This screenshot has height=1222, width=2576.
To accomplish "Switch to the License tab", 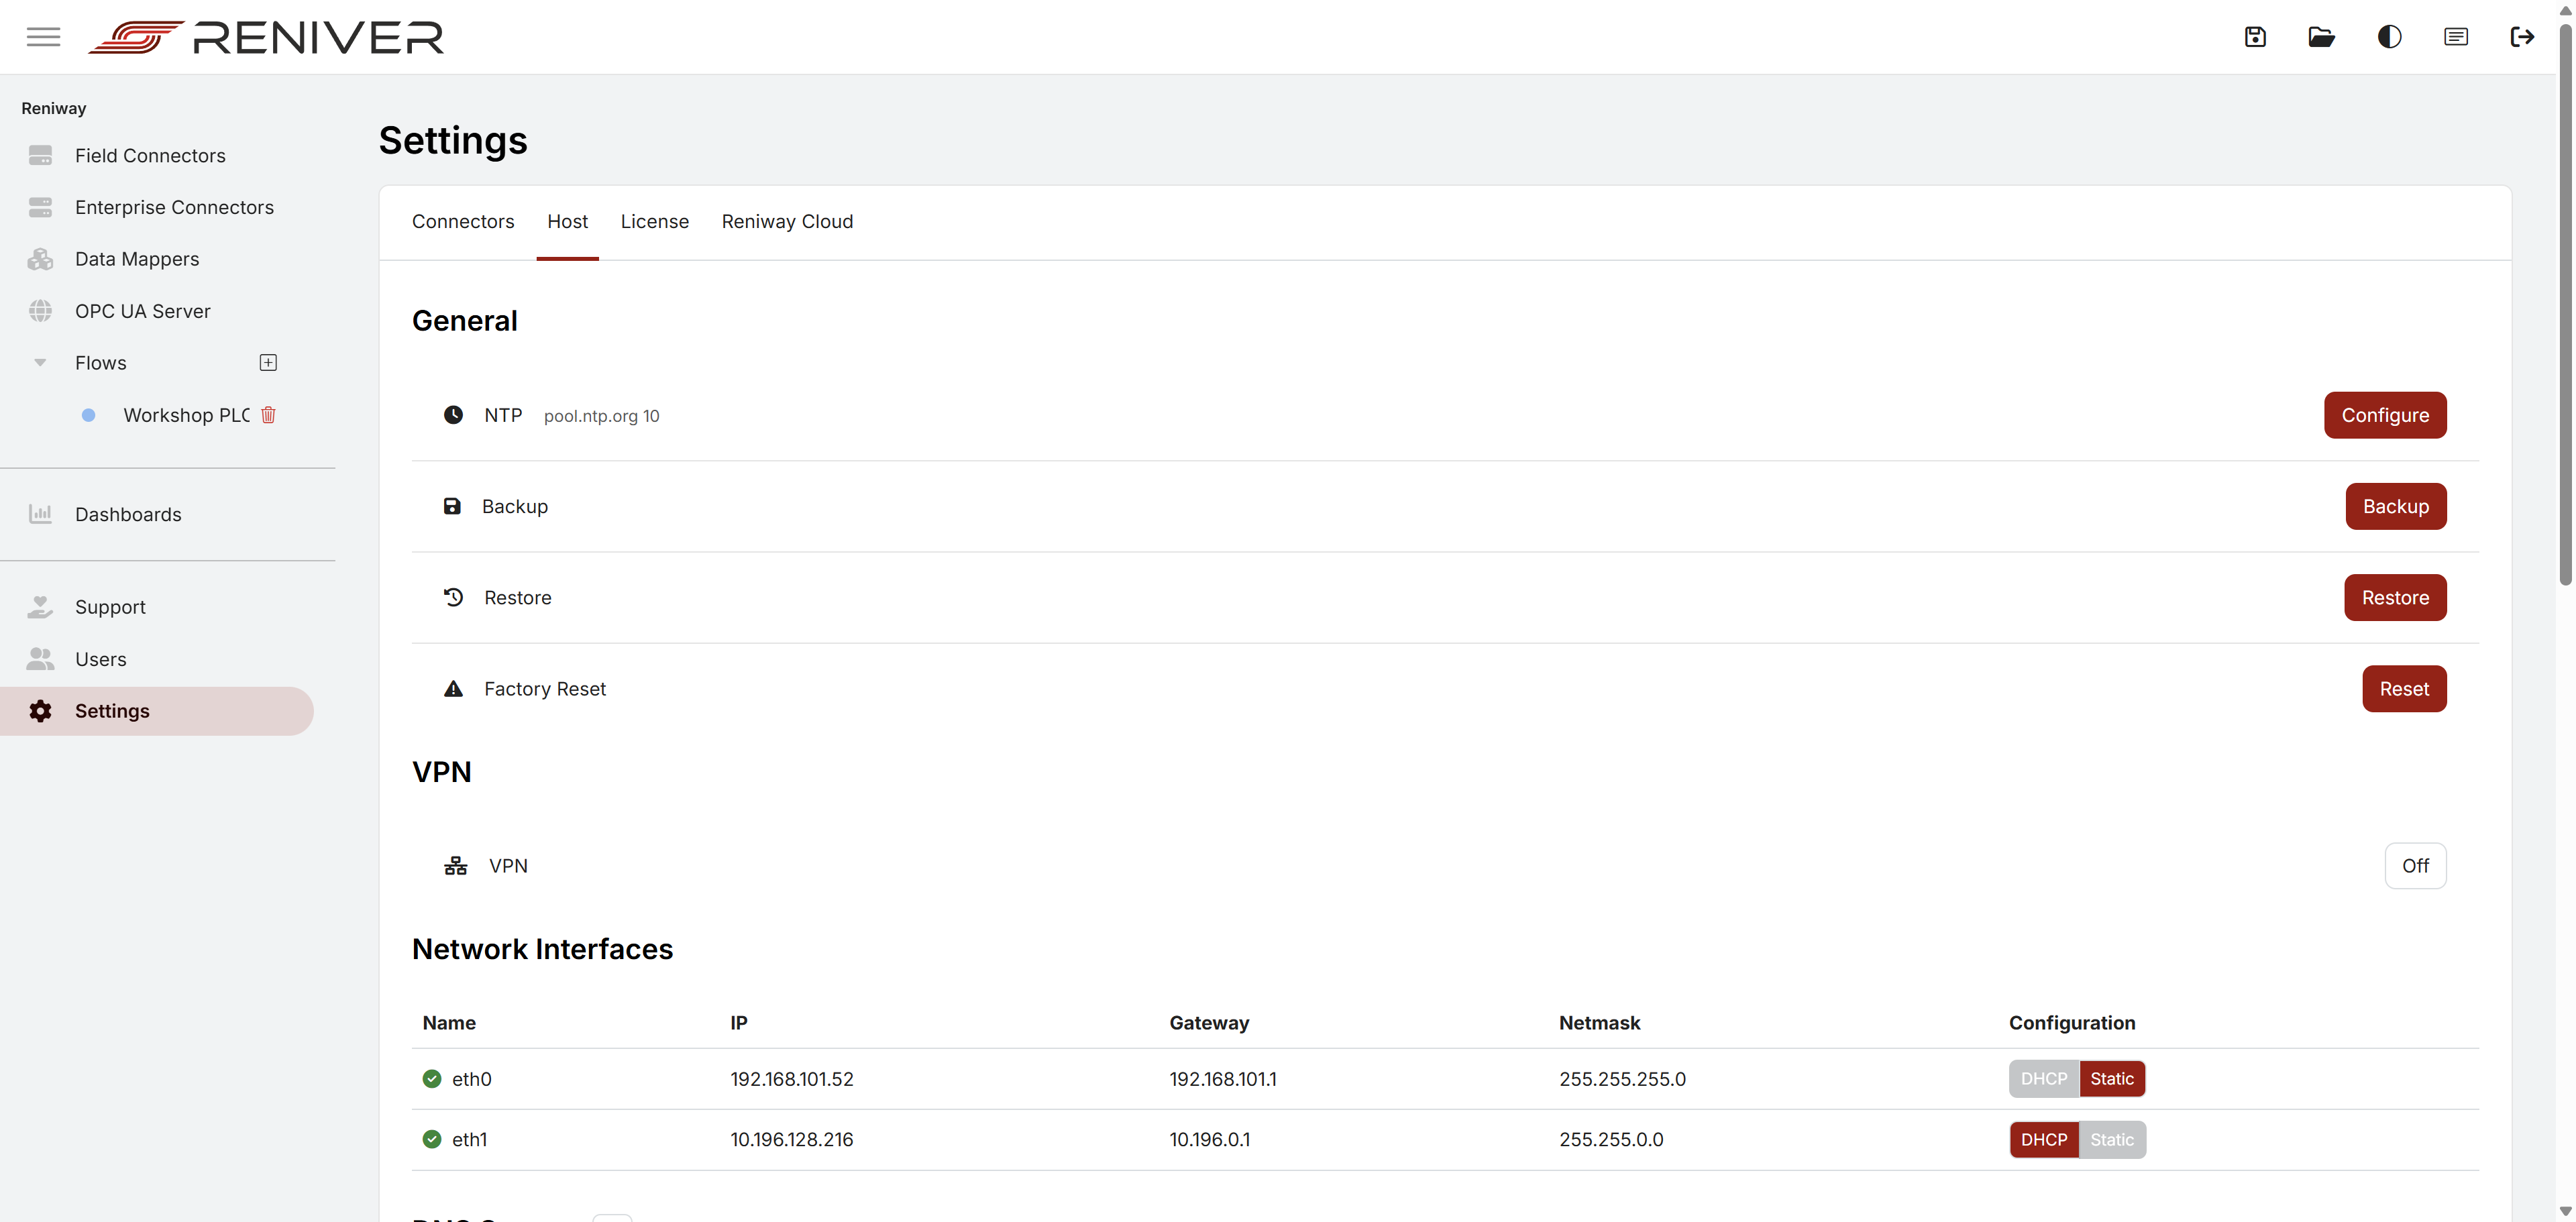I will [655, 221].
